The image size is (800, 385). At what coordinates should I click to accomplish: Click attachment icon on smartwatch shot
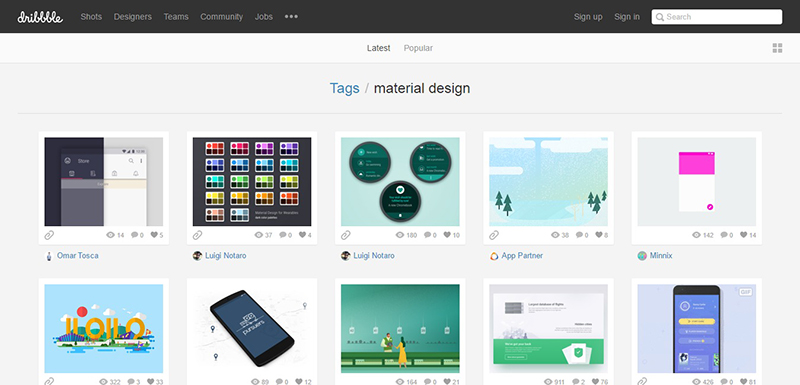click(346, 235)
